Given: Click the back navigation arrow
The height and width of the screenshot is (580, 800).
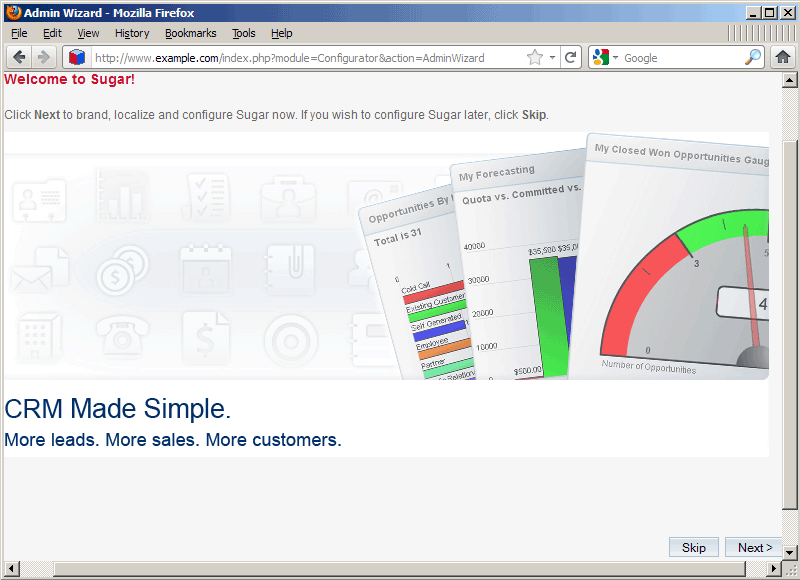Looking at the screenshot, I should [18, 57].
